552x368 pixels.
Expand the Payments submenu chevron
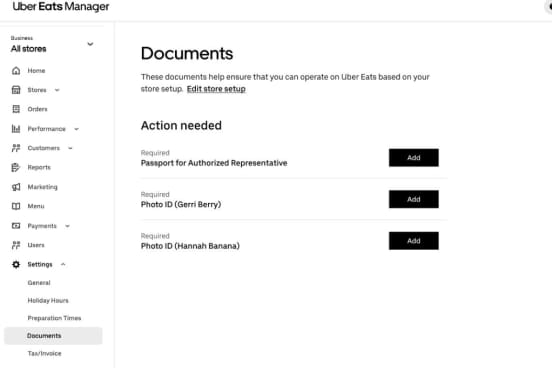(x=67, y=226)
